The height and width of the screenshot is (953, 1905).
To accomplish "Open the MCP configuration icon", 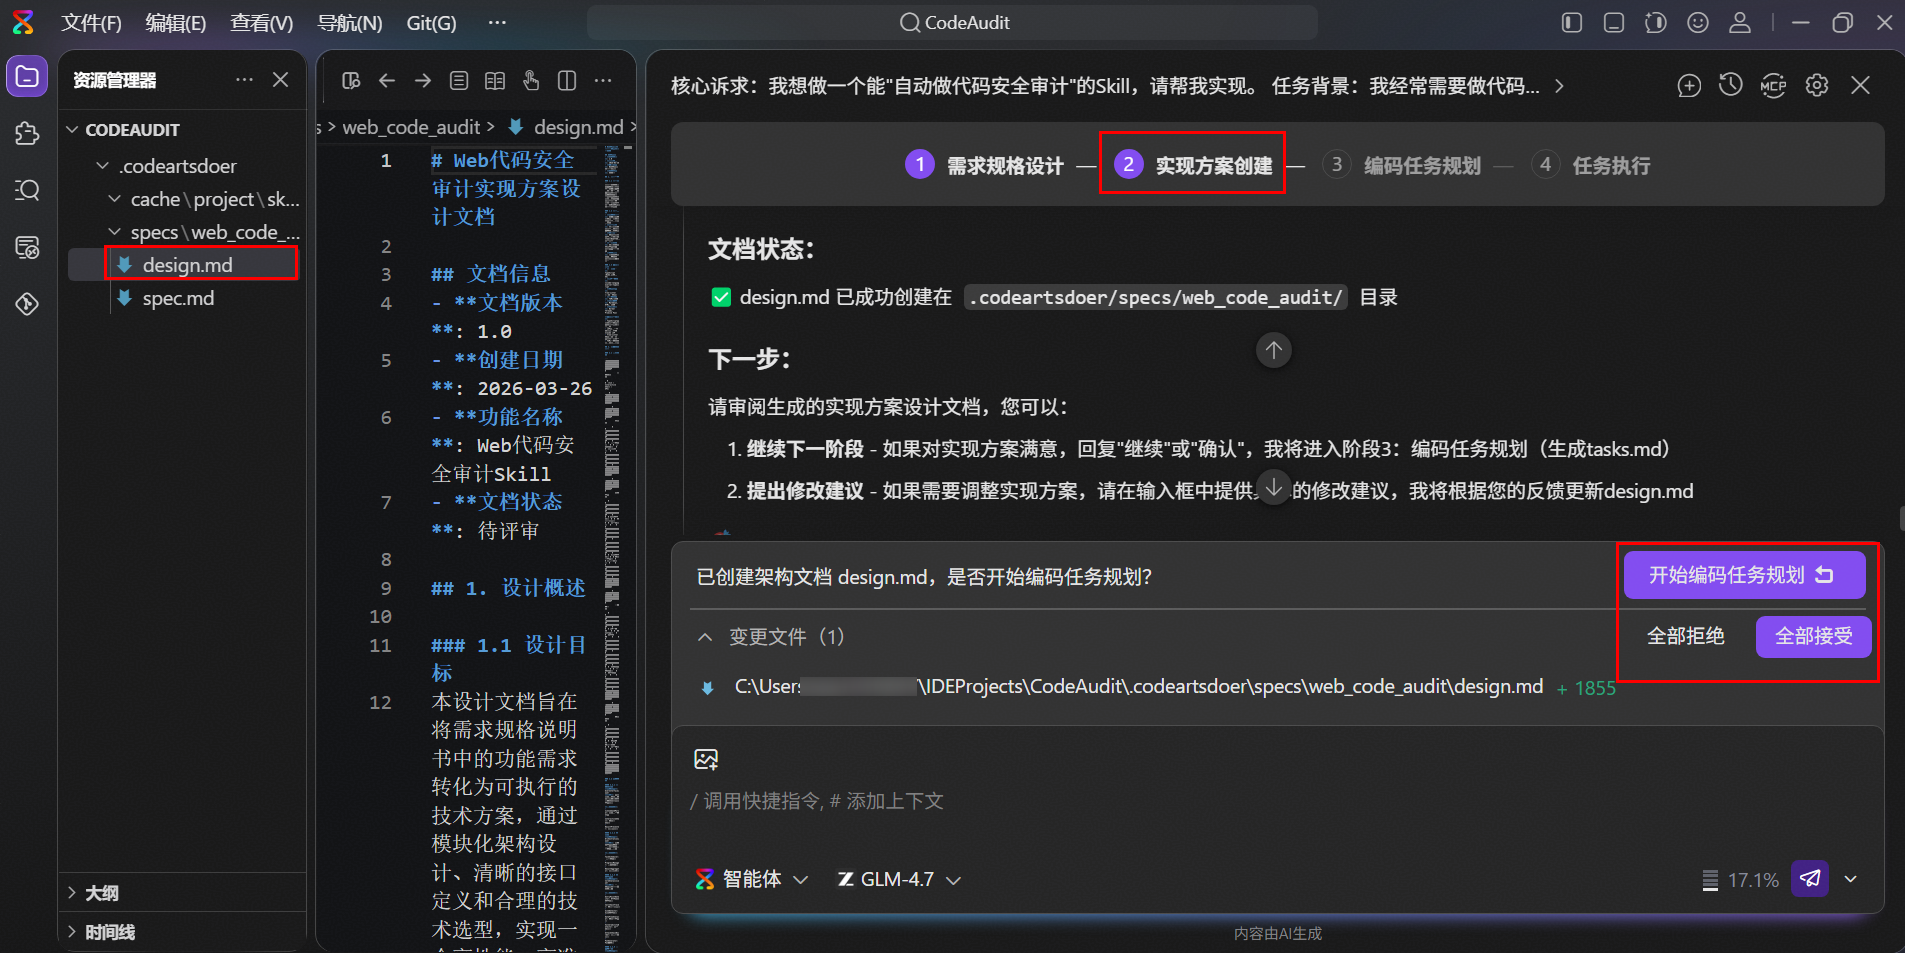I will click(1773, 86).
